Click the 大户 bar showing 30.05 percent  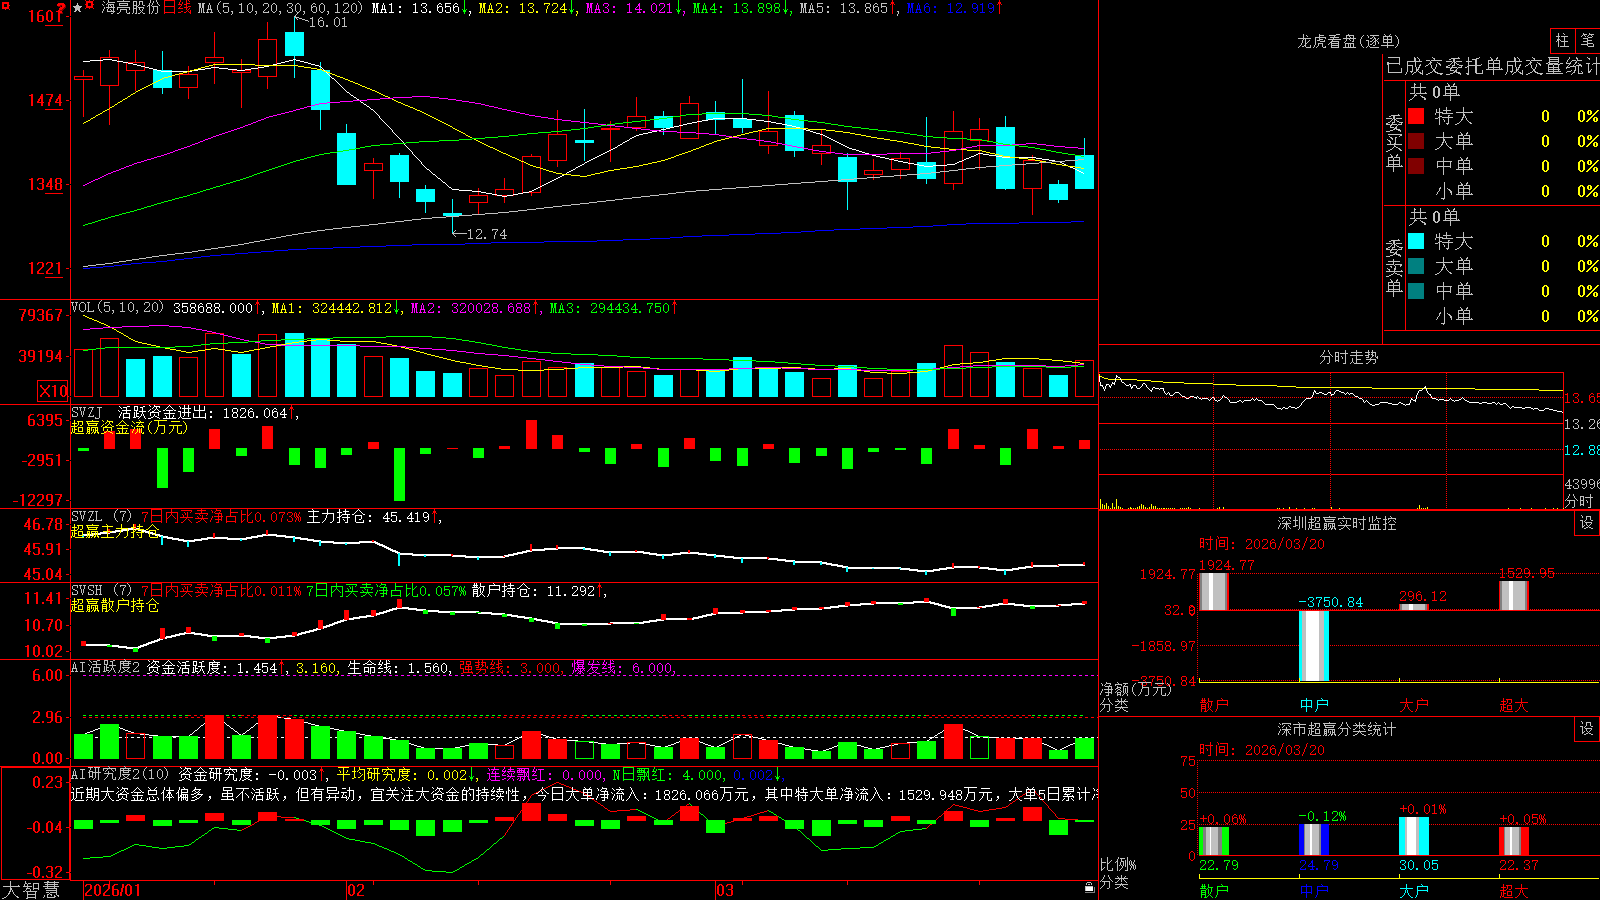coord(1414,836)
